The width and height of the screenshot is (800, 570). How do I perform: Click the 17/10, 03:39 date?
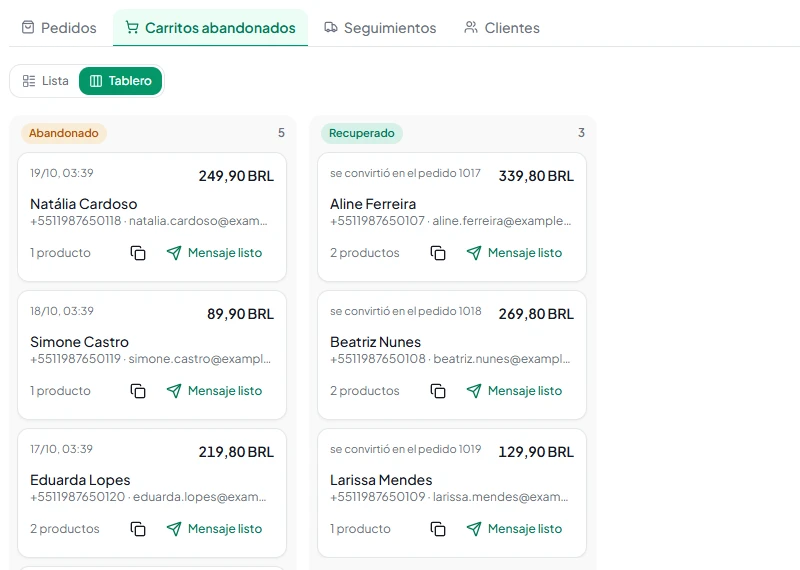(x=61, y=449)
